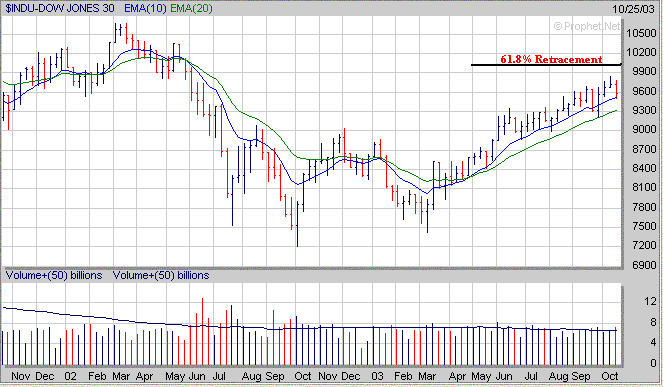Click the 6900 price axis label

[644, 265]
